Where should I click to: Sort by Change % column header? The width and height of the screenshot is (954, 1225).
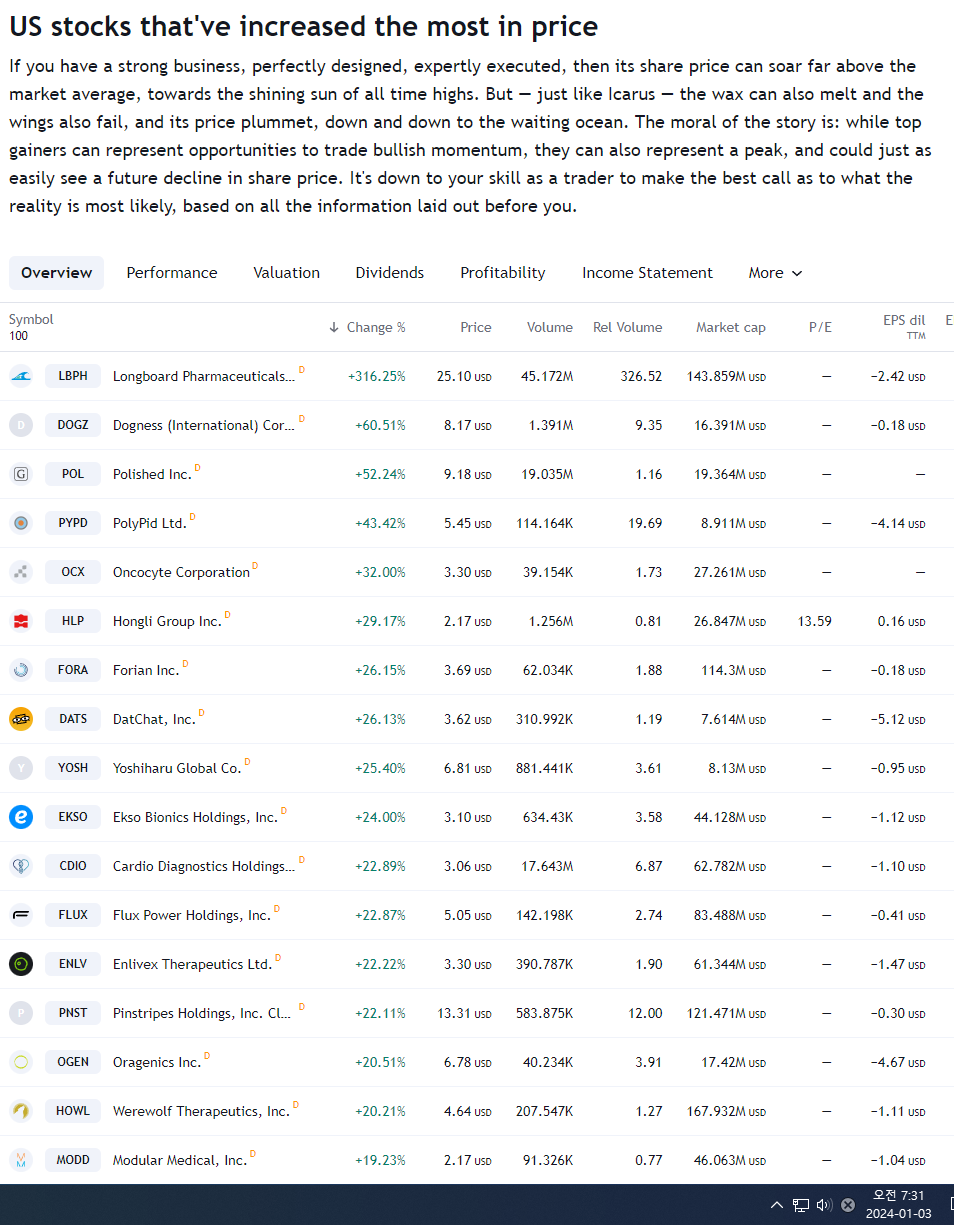pos(367,327)
